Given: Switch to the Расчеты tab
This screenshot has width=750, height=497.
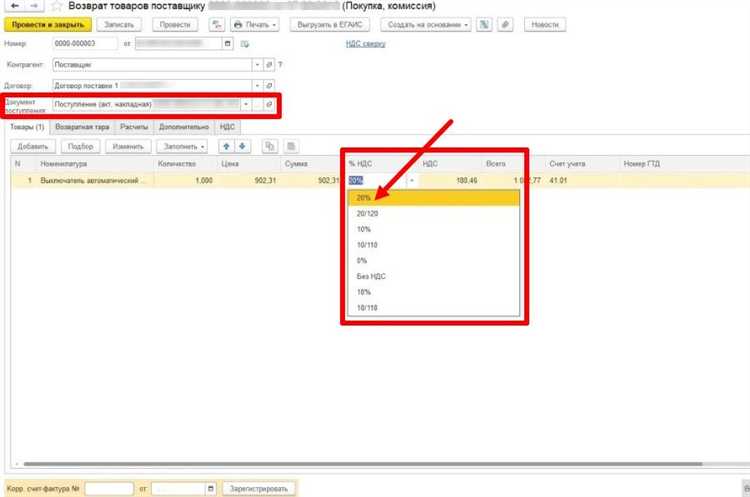Looking at the screenshot, I should tap(134, 127).
